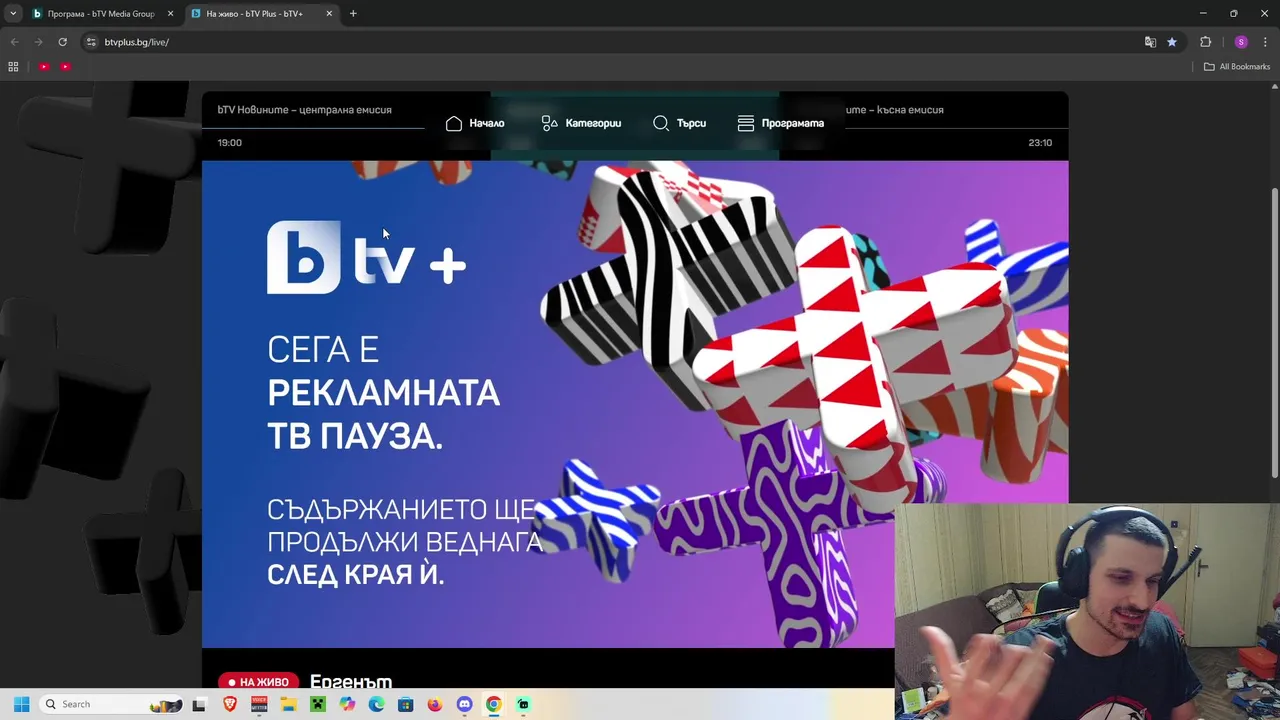
Task: Launch Brave browser from taskbar
Action: click(230, 704)
